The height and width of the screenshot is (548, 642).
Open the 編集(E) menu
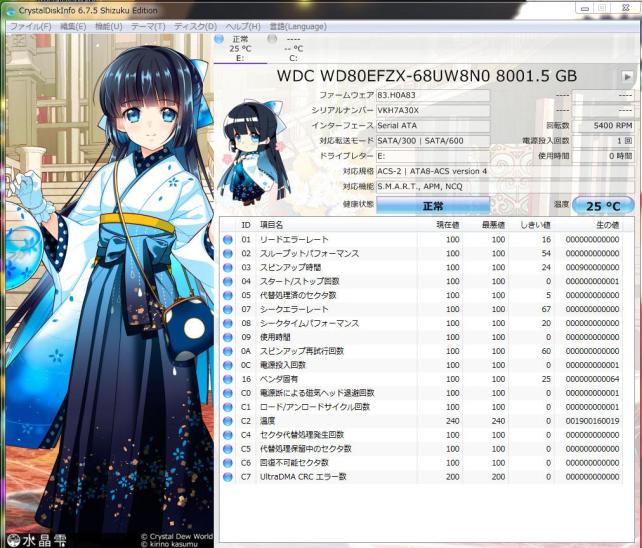pyautogui.click(x=73, y=27)
